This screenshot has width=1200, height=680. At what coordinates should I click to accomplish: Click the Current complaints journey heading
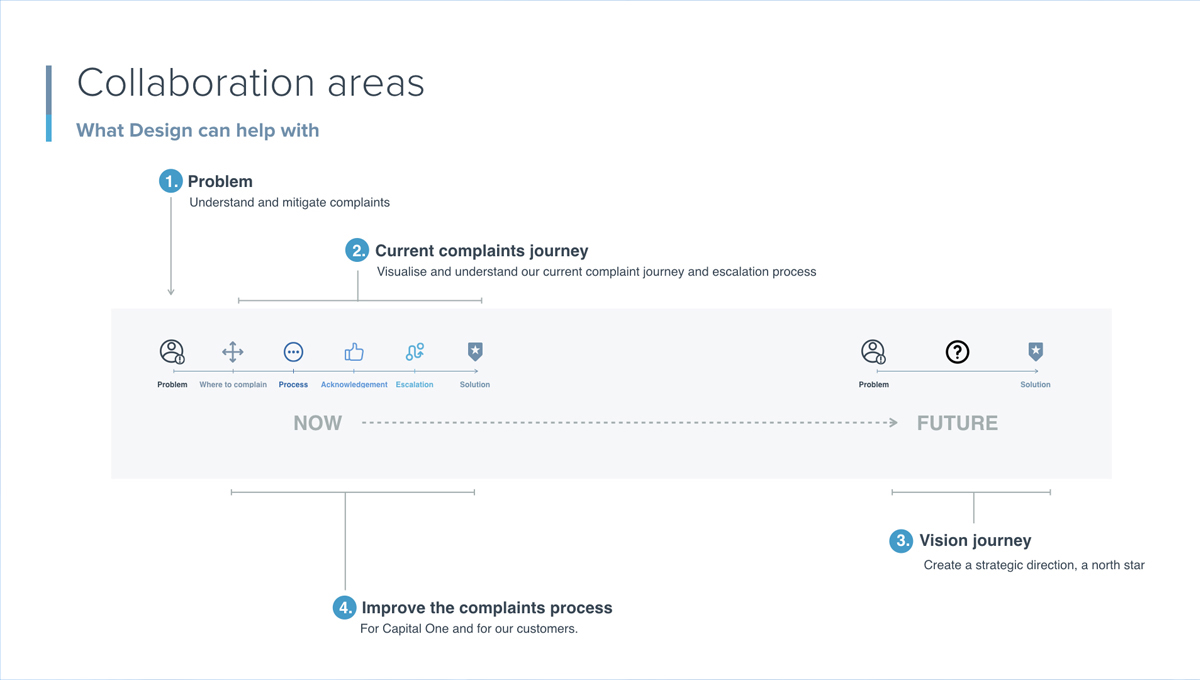point(482,251)
